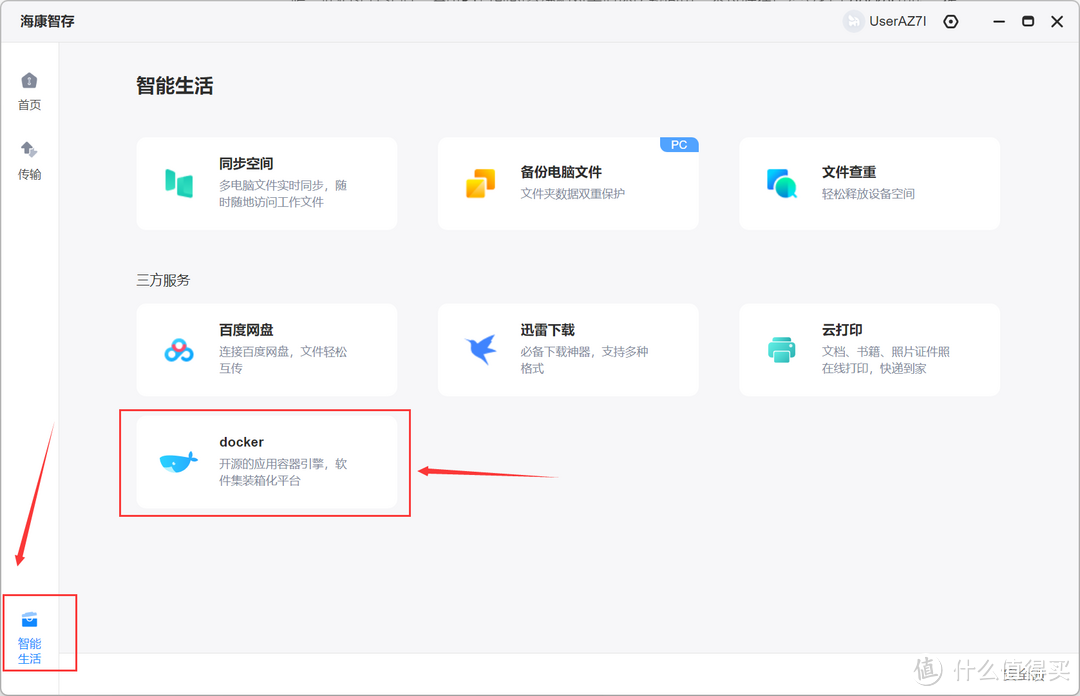Select the docker whale icon
1080x696 pixels.
[177, 462]
